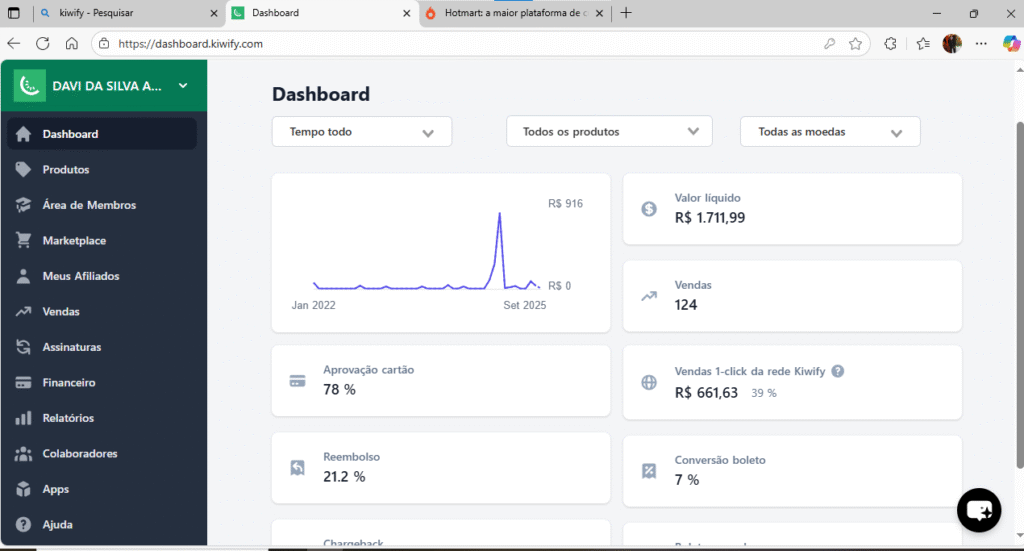The width and height of the screenshot is (1024, 551).
Task: Click the browser address bar URL
Action: click(x=400, y=44)
